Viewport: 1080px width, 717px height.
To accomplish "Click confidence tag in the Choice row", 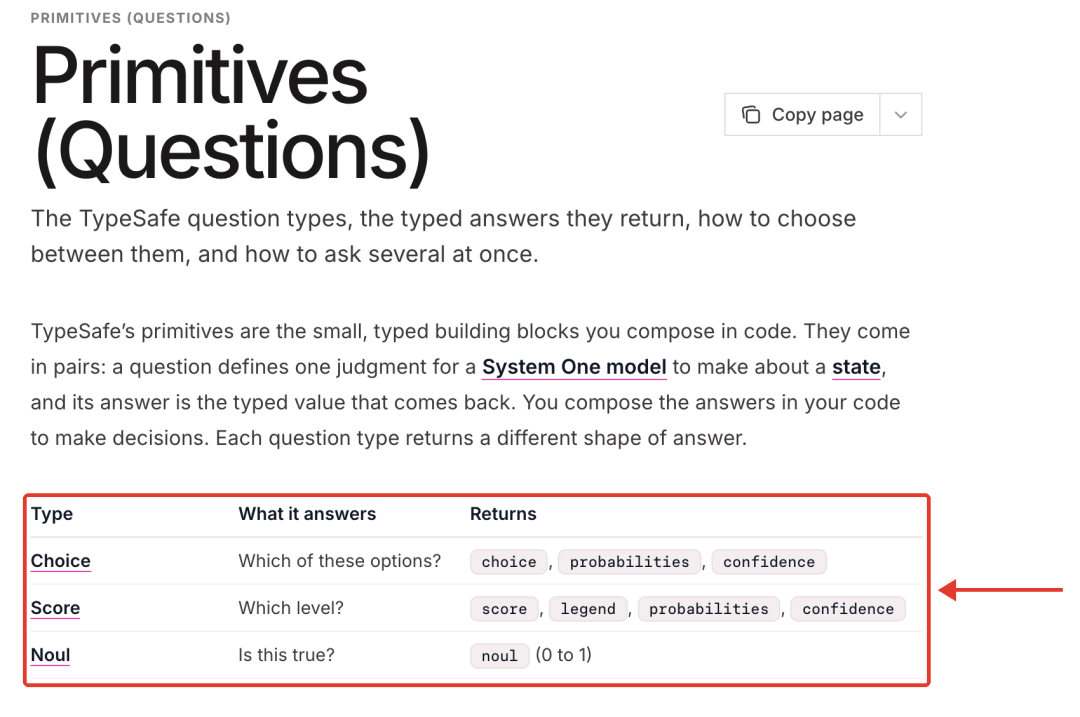I will click(769, 562).
